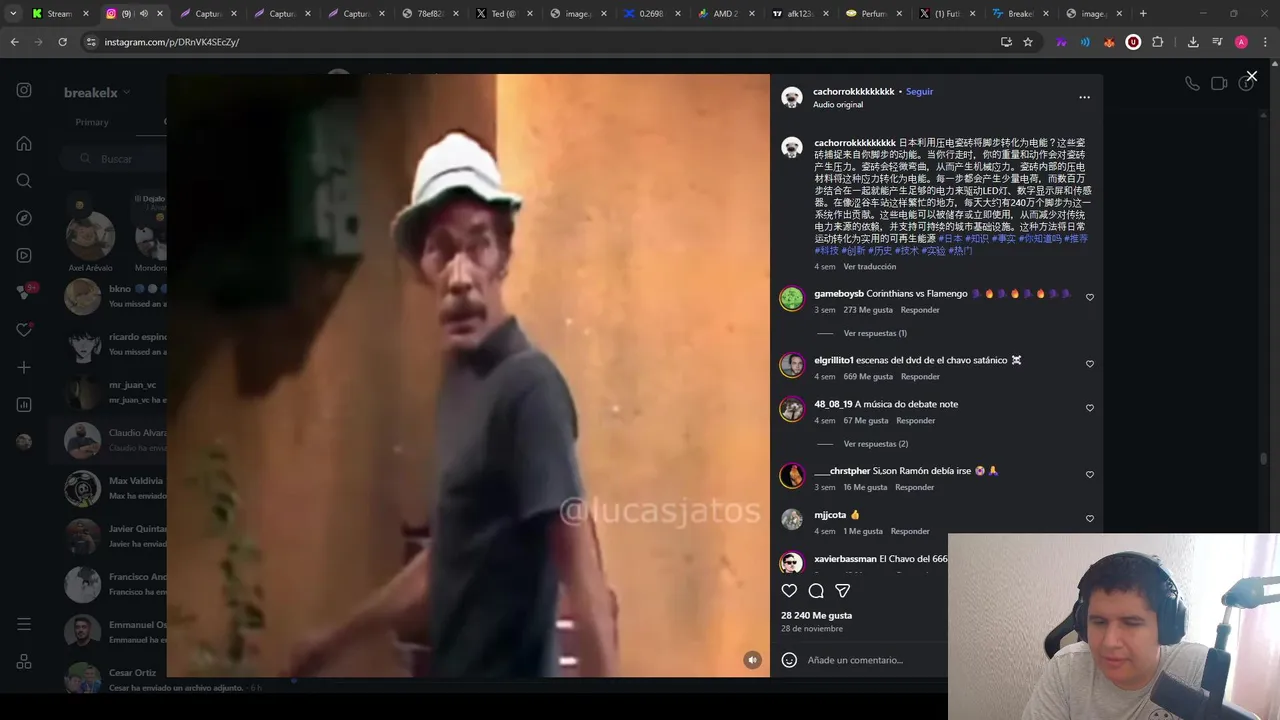Switch to the Perfum browser tab
The height and width of the screenshot is (720, 1280).
tap(874, 14)
